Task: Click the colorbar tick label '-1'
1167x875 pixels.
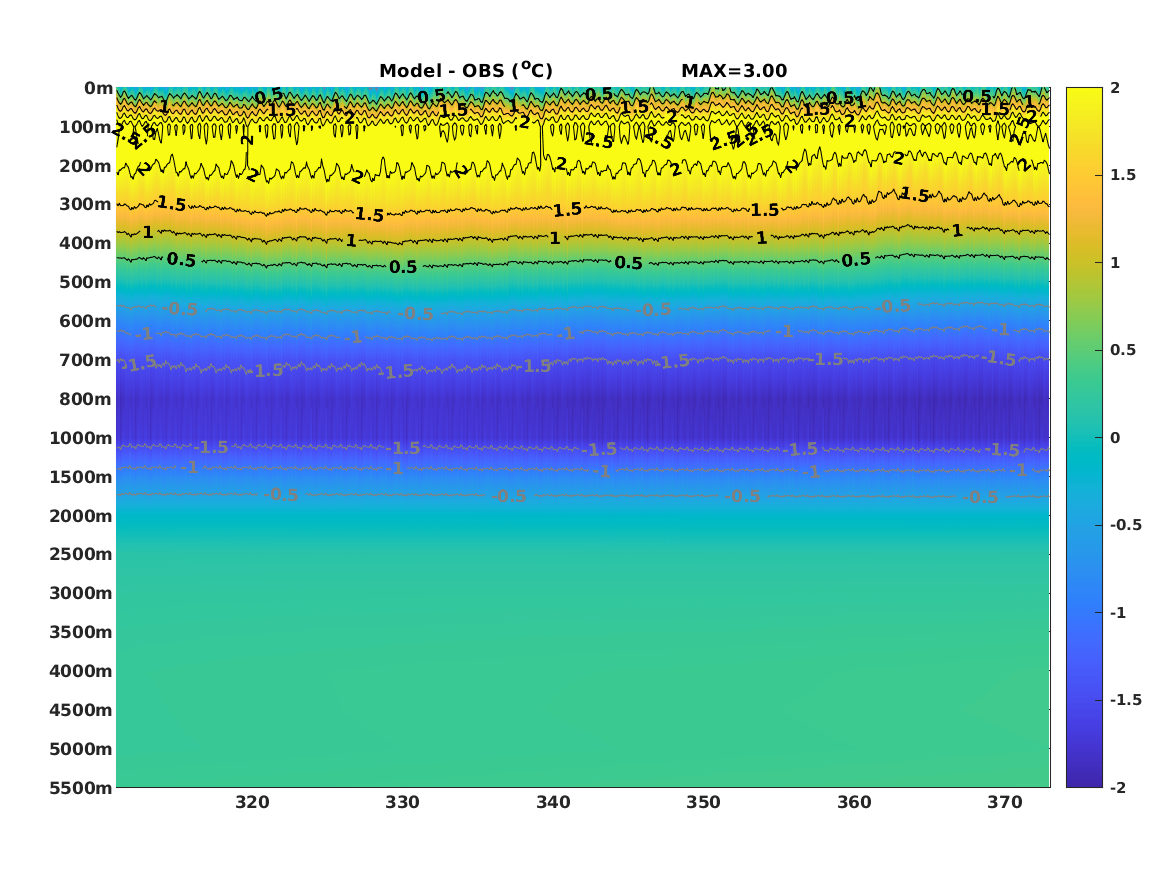Action: [1117, 613]
